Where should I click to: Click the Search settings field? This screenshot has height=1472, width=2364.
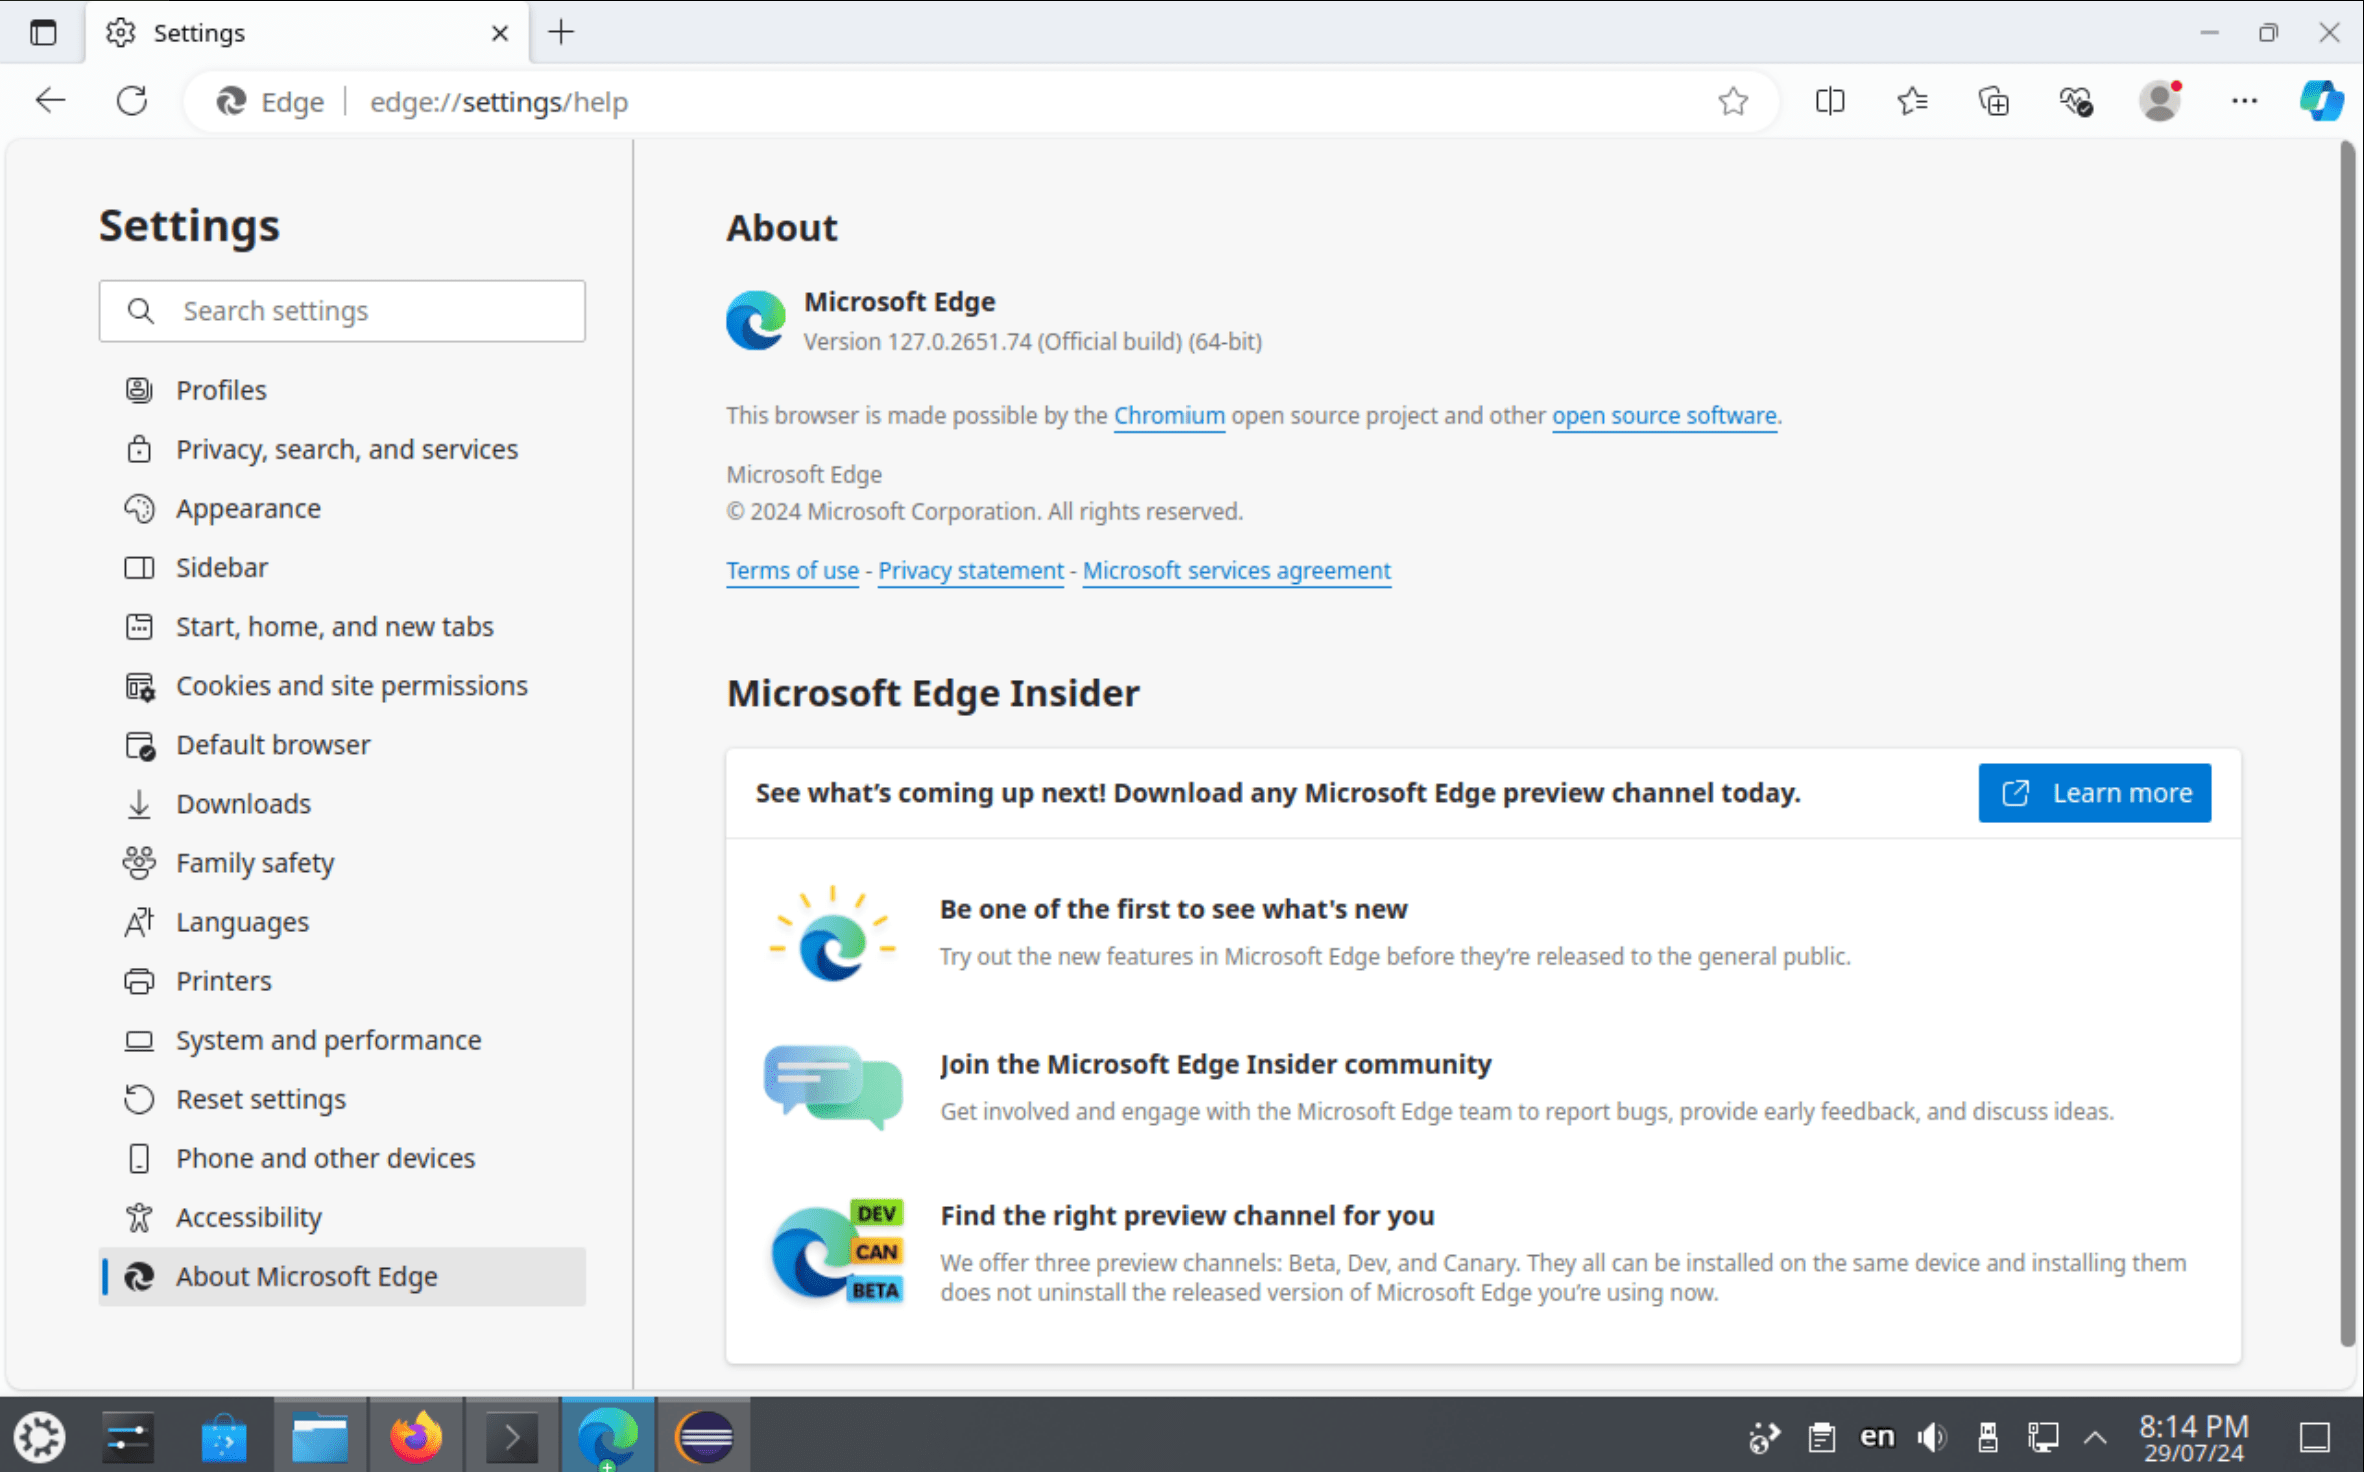coord(342,310)
